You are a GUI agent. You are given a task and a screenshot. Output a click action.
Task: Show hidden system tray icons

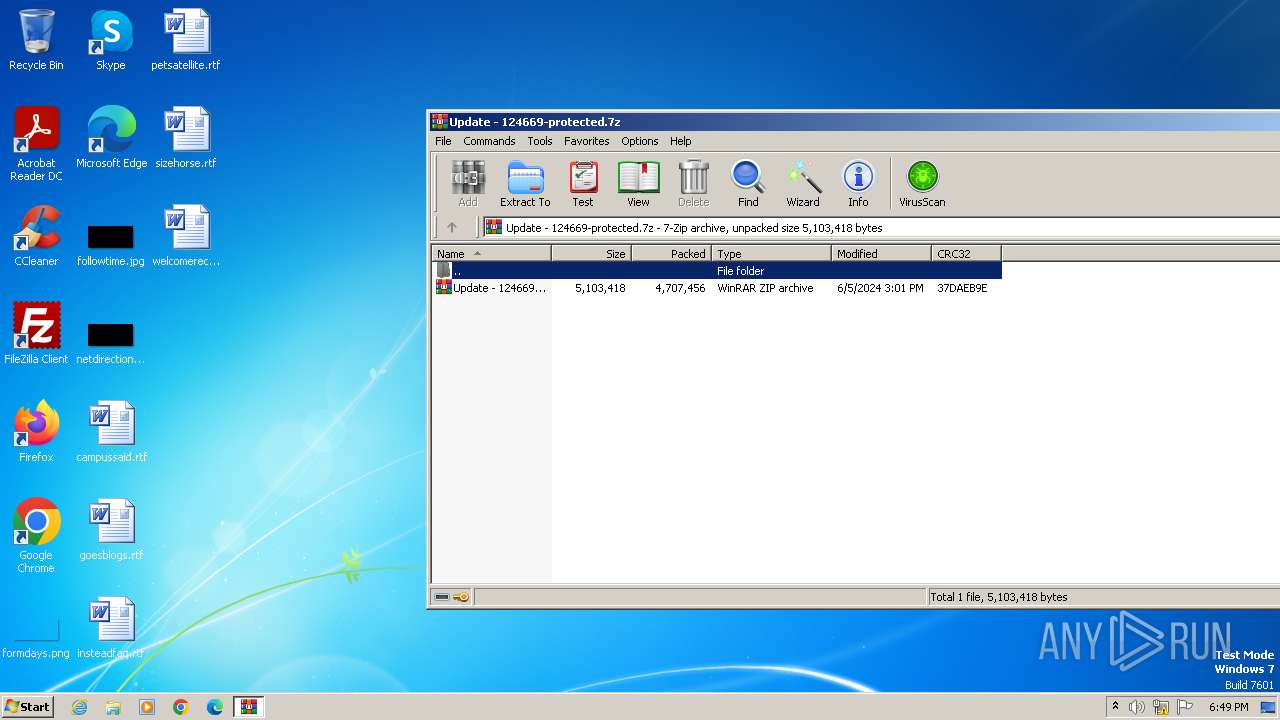point(1115,707)
